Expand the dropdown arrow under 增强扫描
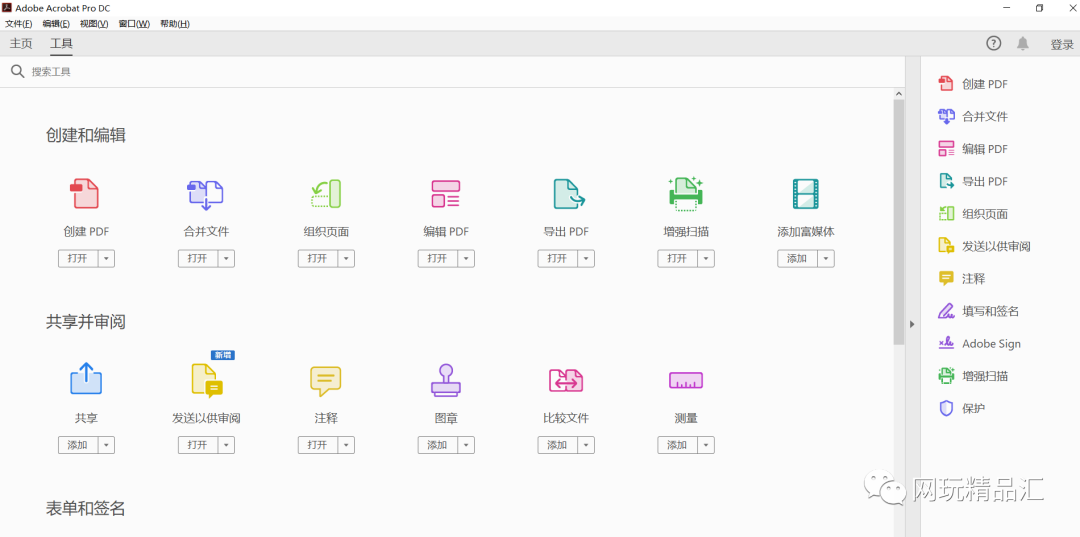 pyautogui.click(x=707, y=259)
